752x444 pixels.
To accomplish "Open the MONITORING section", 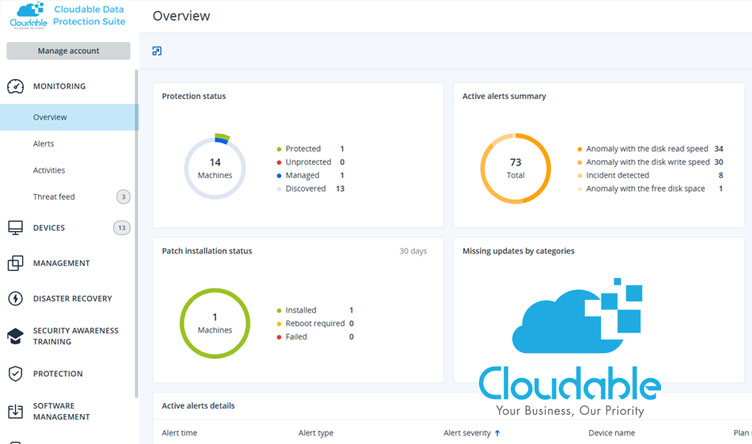I will (x=59, y=86).
